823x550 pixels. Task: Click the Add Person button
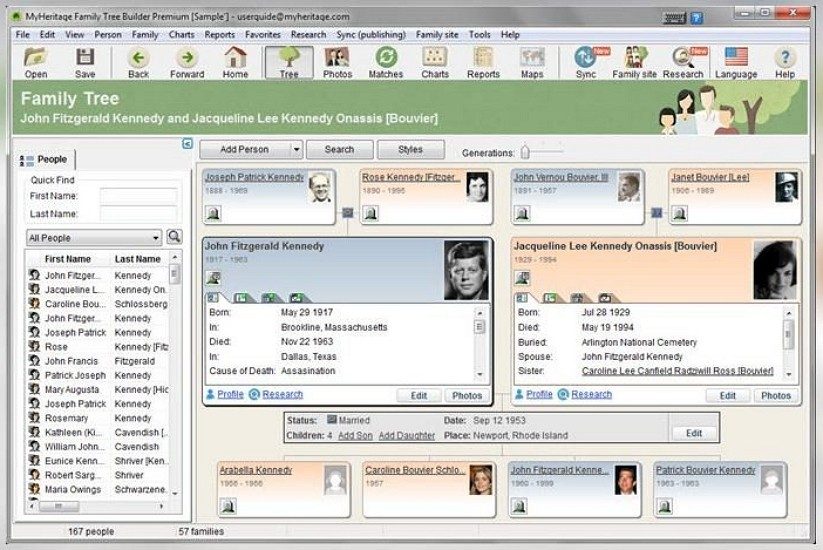tap(245, 150)
